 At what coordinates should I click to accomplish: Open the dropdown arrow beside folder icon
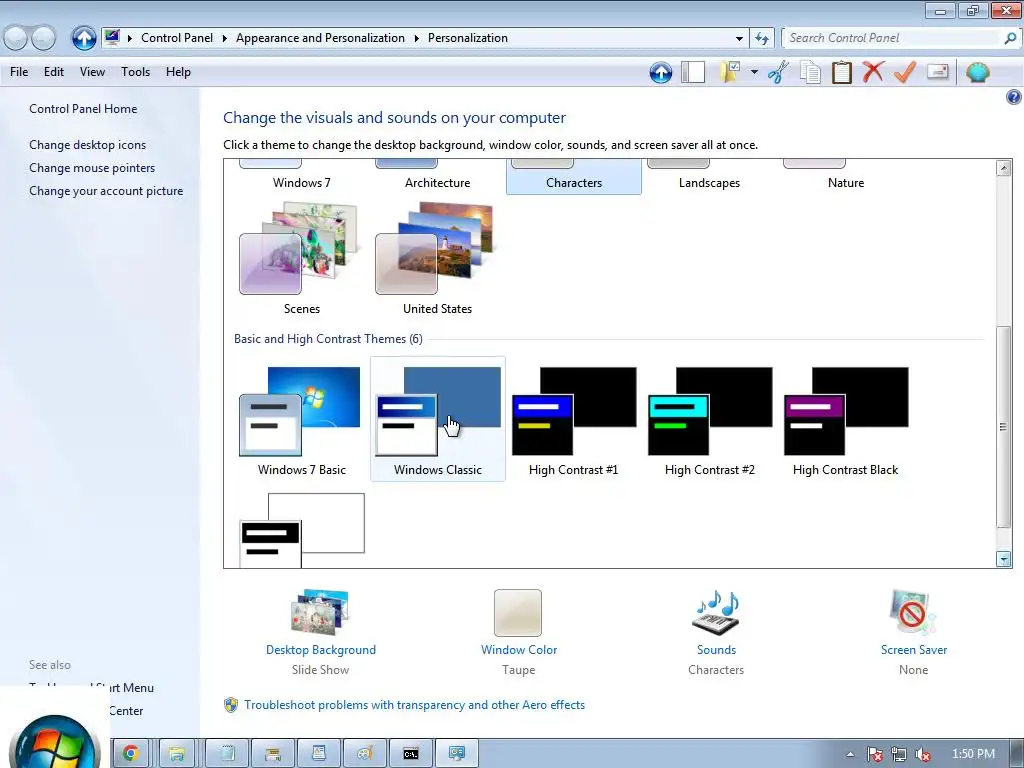pos(754,72)
